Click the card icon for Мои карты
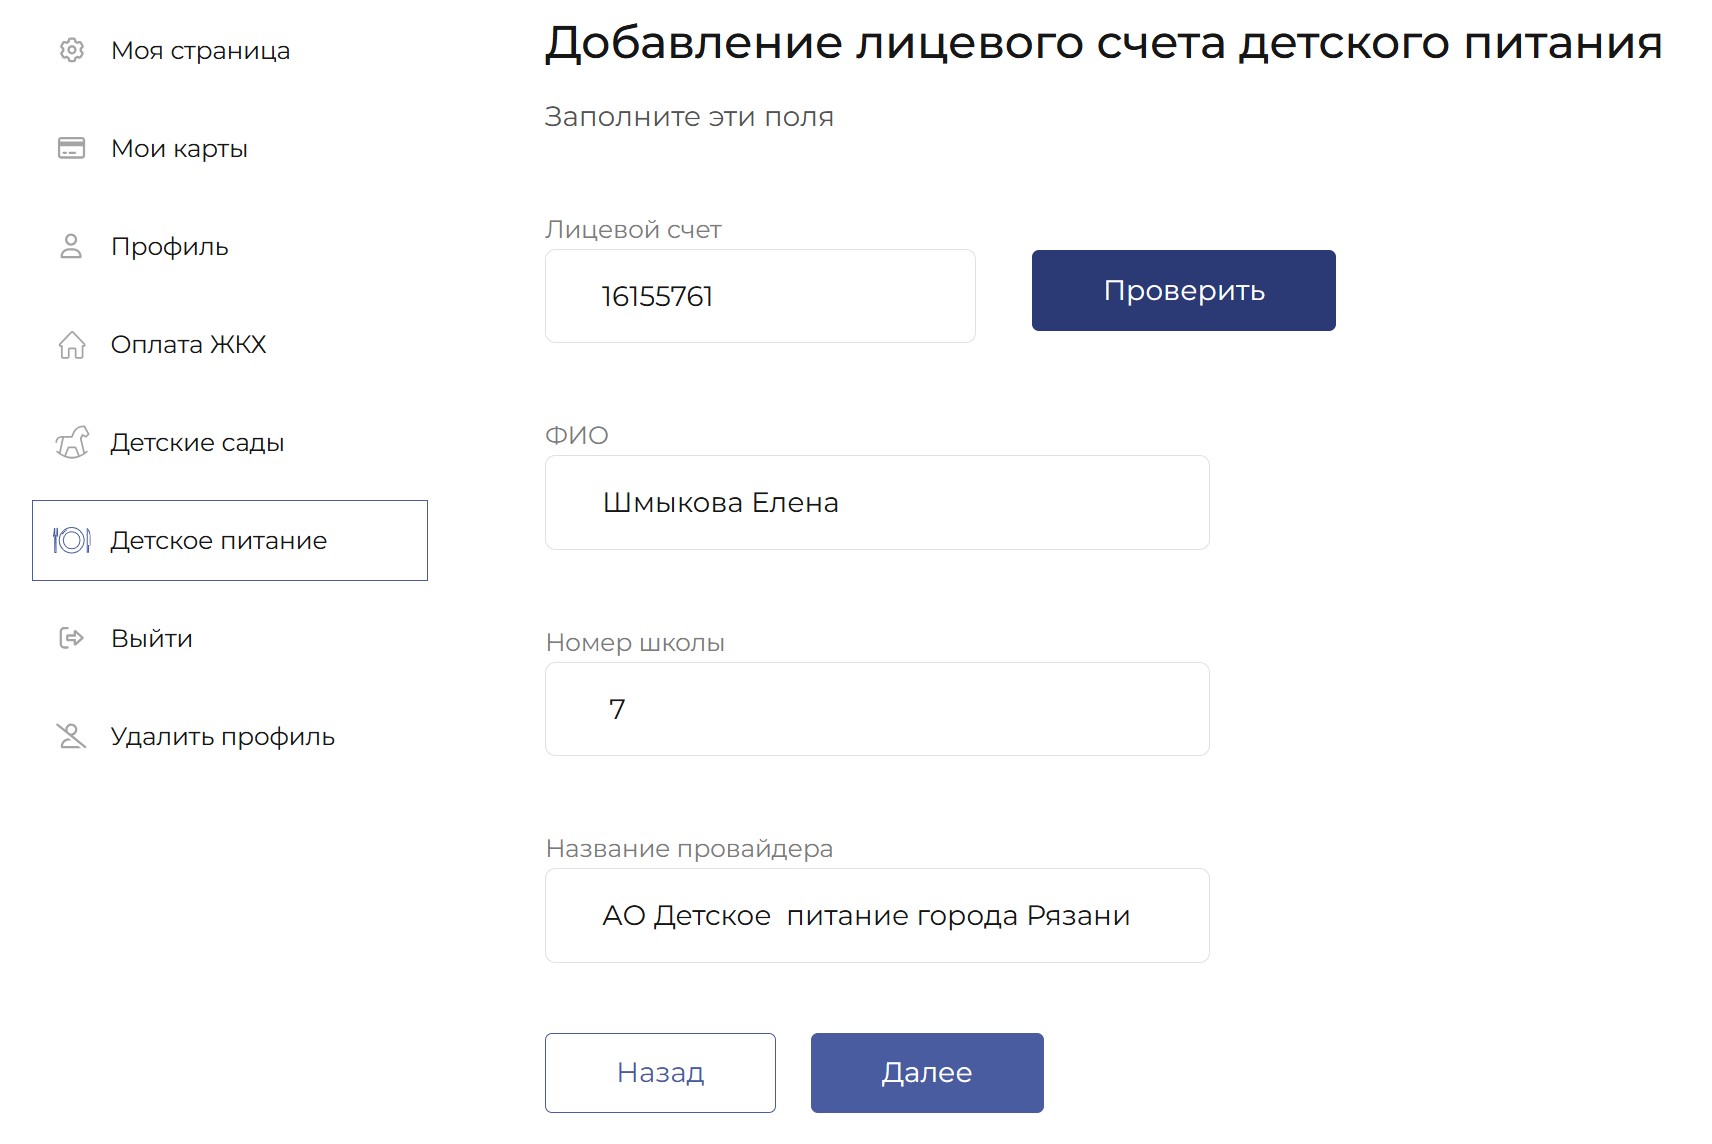The height and width of the screenshot is (1144, 1712). 72,148
